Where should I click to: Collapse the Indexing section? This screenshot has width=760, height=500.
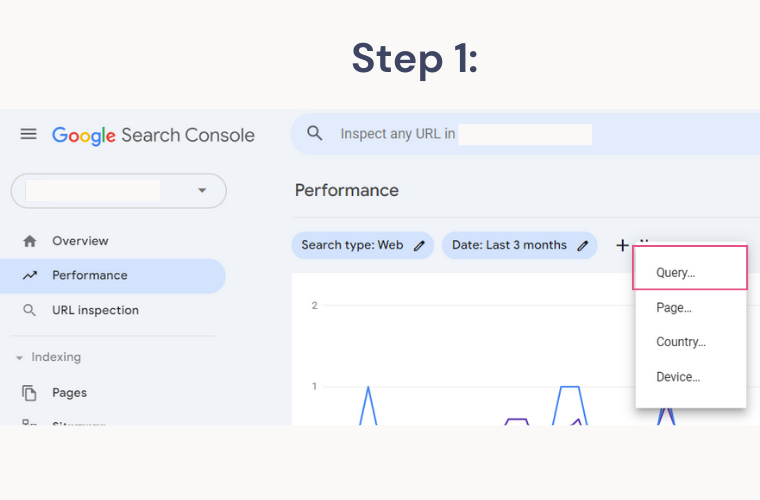click(x=19, y=358)
